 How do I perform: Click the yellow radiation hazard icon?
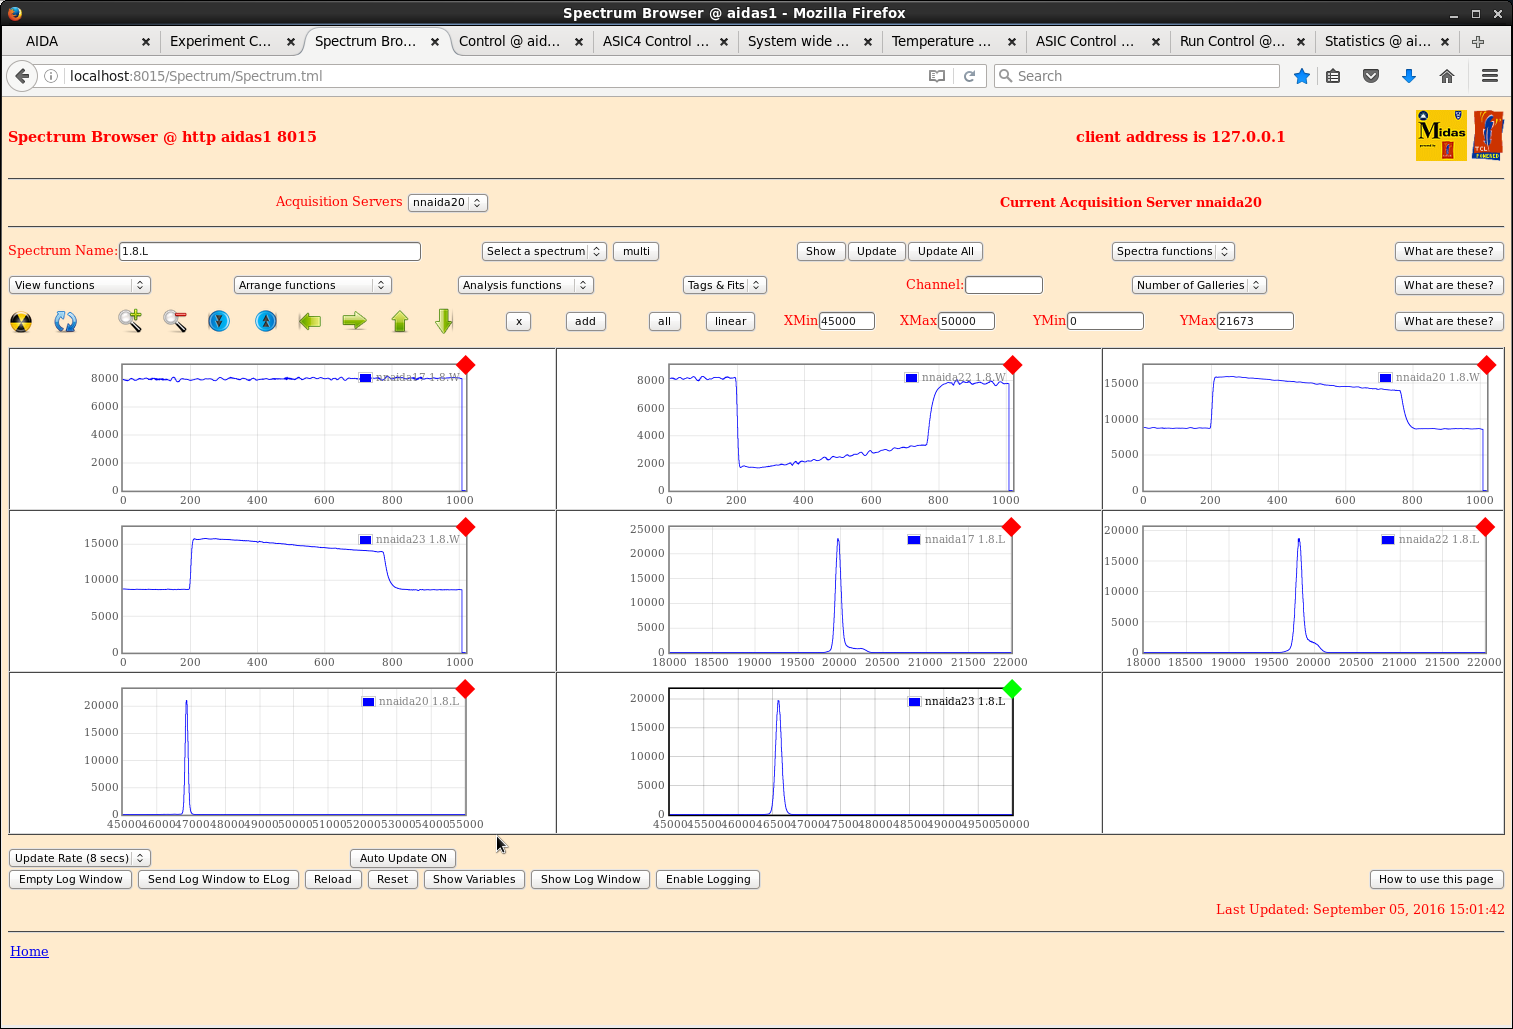point(21,321)
